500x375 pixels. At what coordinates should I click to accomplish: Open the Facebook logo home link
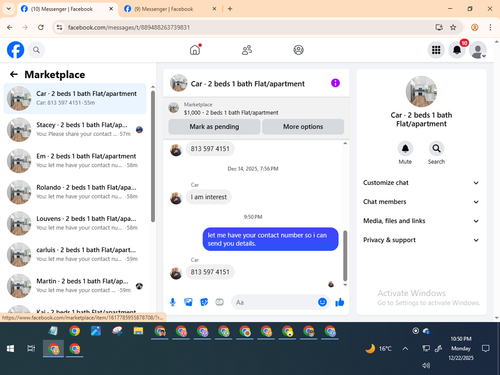[15, 50]
